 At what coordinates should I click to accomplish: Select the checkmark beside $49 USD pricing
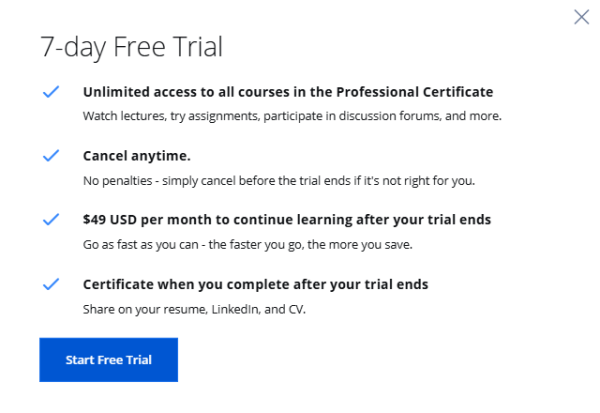tap(51, 219)
